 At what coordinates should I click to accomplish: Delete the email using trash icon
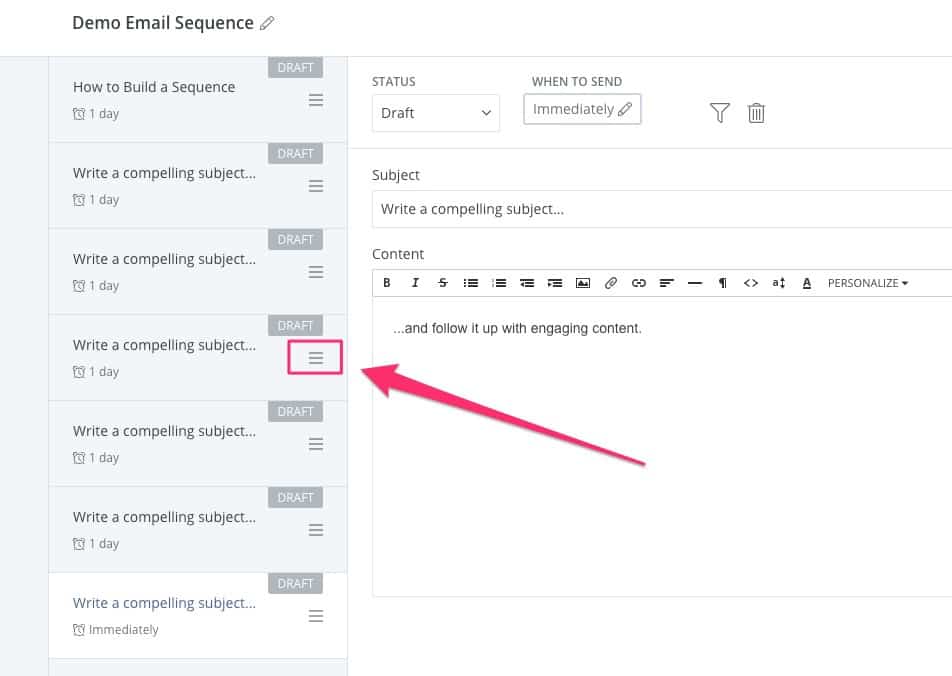coord(757,113)
